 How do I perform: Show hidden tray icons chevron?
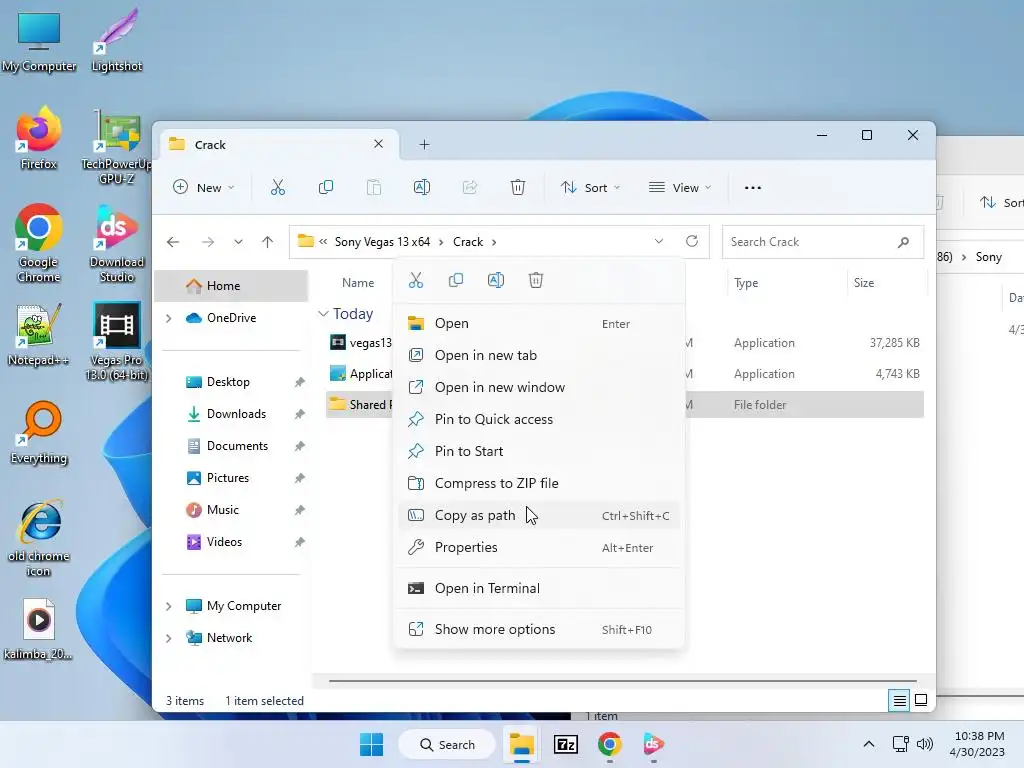[869, 744]
